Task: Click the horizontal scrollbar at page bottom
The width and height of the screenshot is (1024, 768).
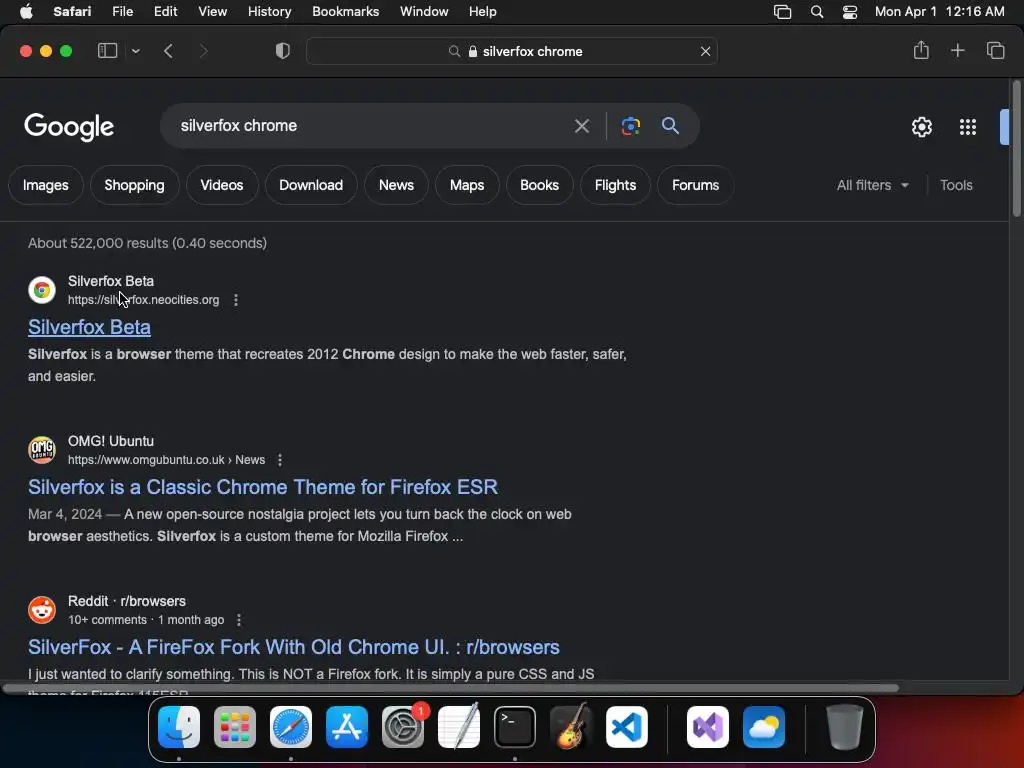Action: click(451, 688)
